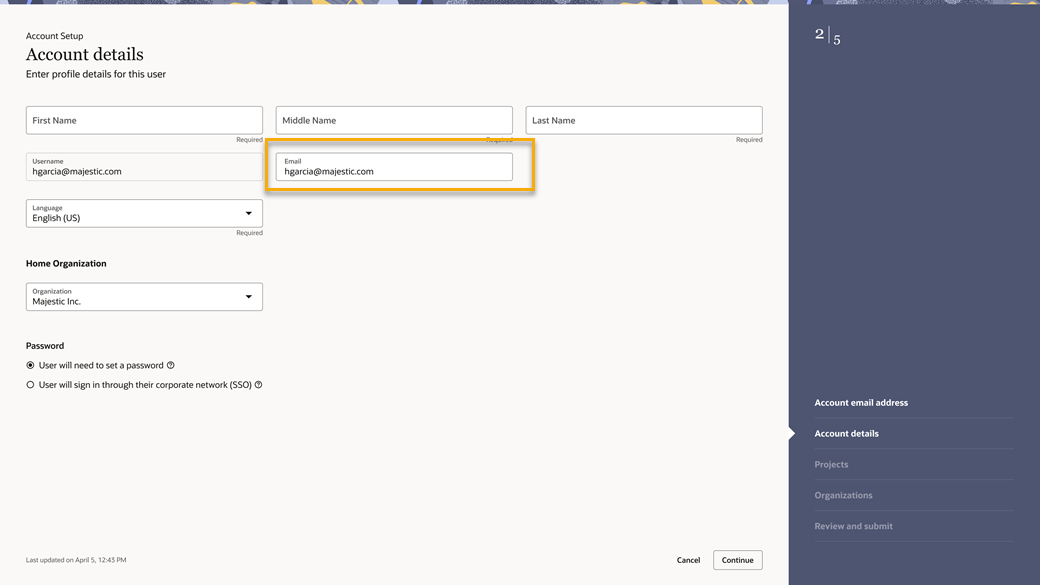
Task: Select the Last Name text box
Action: tap(644, 120)
